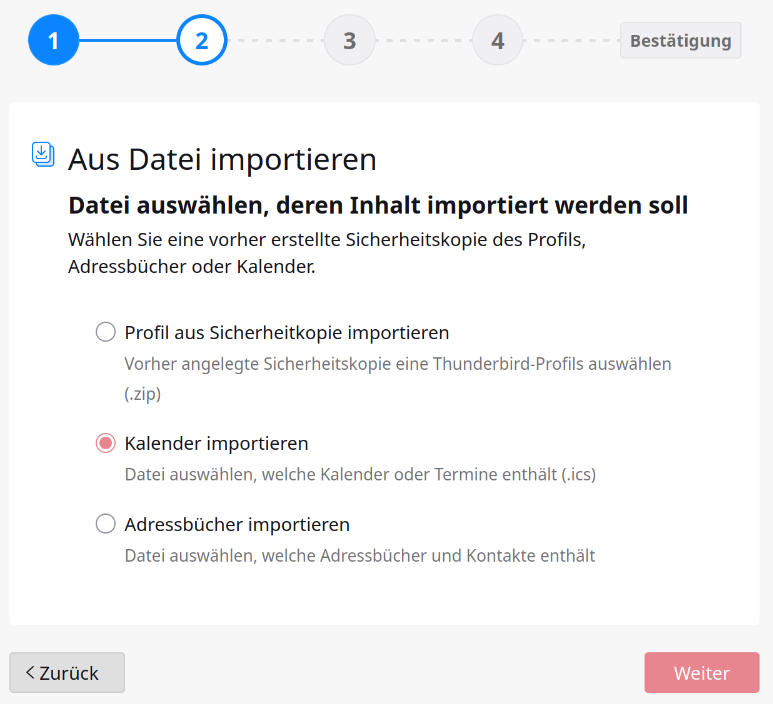Screen dimensions: 773x704
Task: Click the "Adressbücher importieren" label text
Action: click(237, 524)
